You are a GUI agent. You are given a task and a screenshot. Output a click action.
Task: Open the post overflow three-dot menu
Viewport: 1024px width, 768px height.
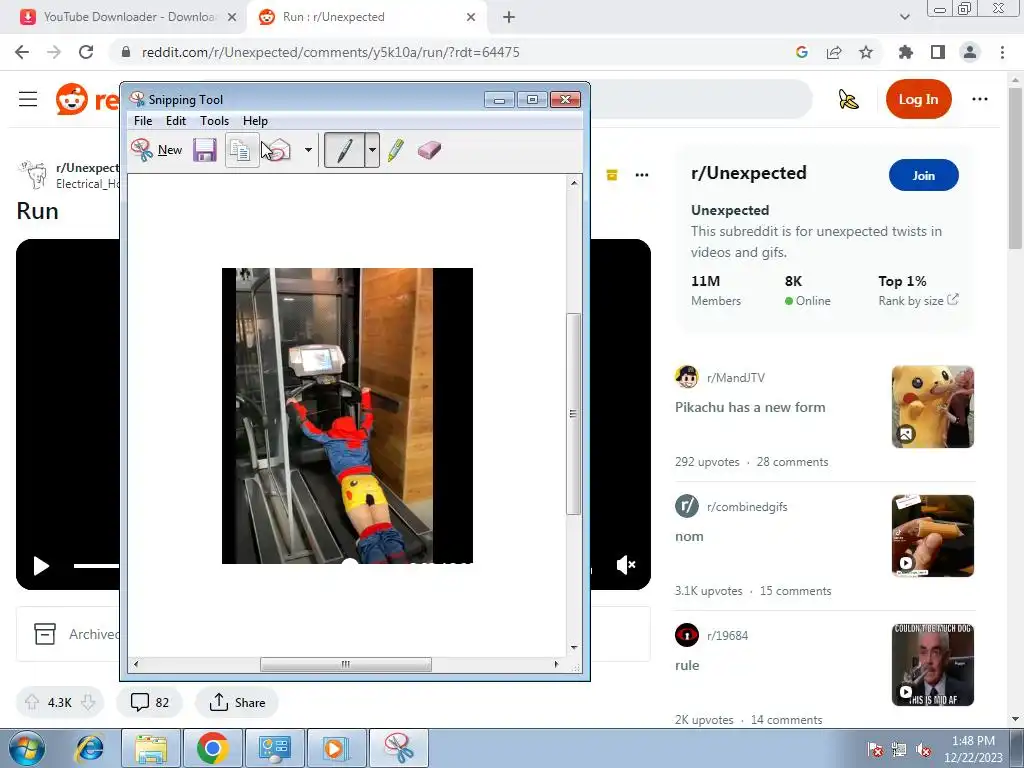pyautogui.click(x=642, y=175)
